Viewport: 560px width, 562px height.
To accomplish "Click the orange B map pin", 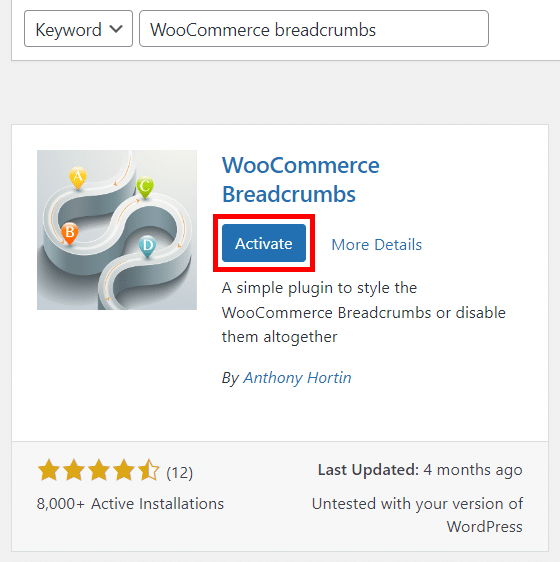I will [x=70, y=233].
